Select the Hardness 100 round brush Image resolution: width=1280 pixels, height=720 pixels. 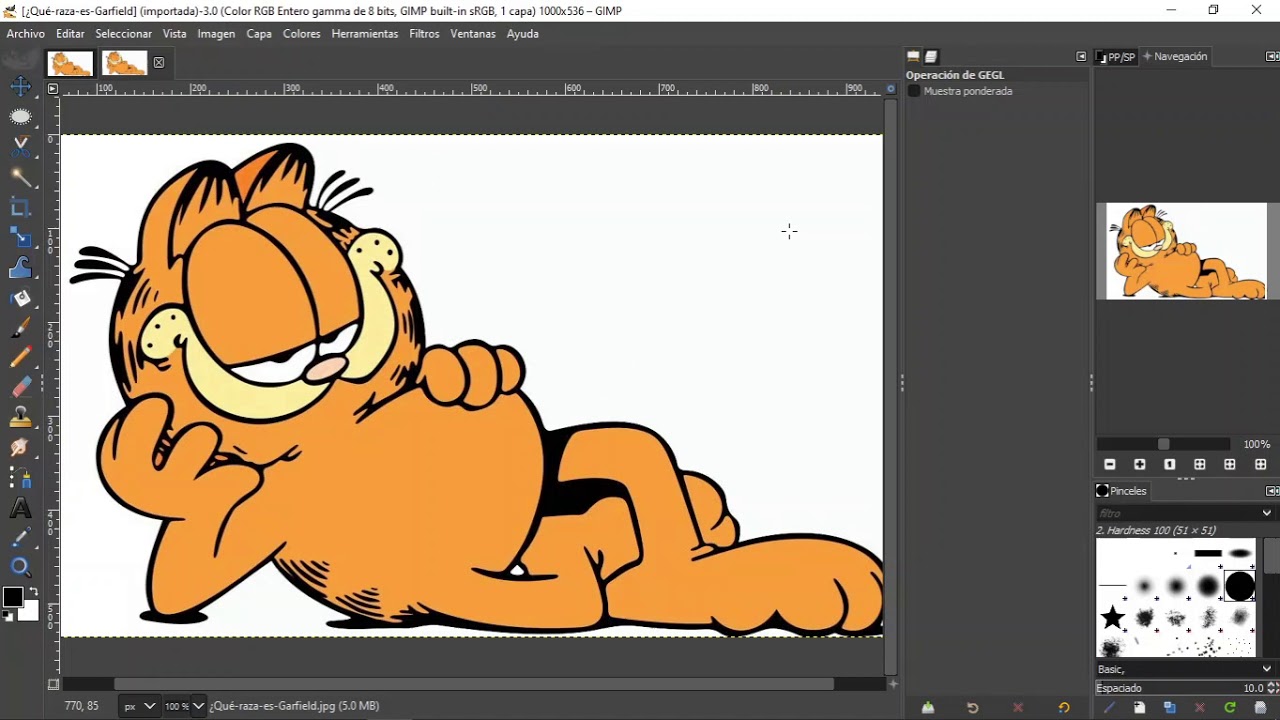pos(1240,586)
